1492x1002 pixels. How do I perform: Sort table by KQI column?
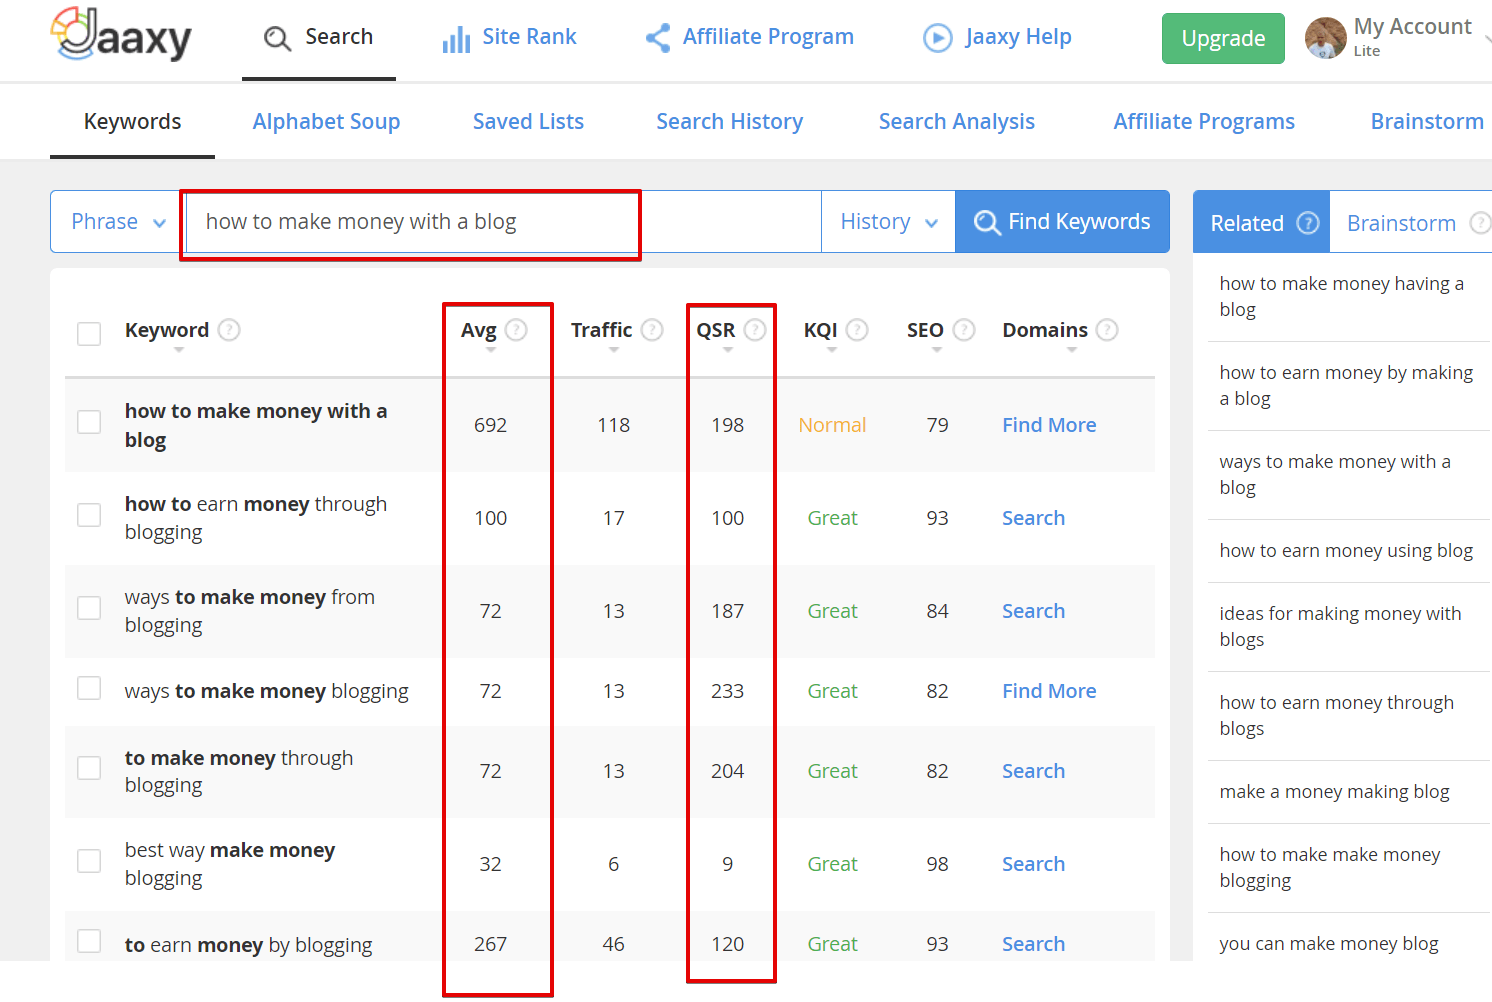pyautogui.click(x=832, y=350)
